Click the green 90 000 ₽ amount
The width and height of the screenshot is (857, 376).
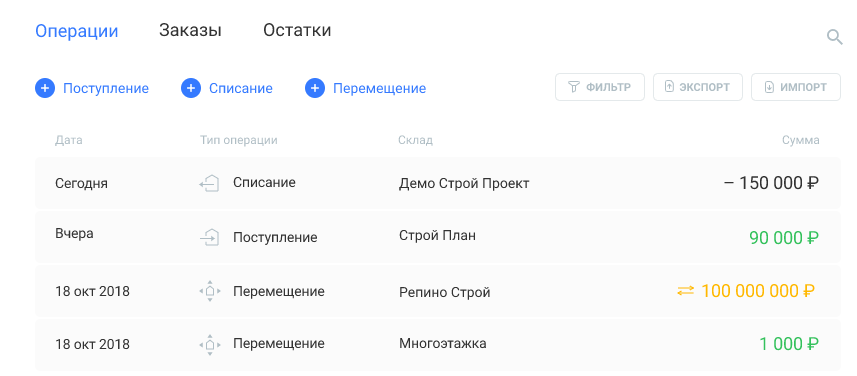(784, 238)
